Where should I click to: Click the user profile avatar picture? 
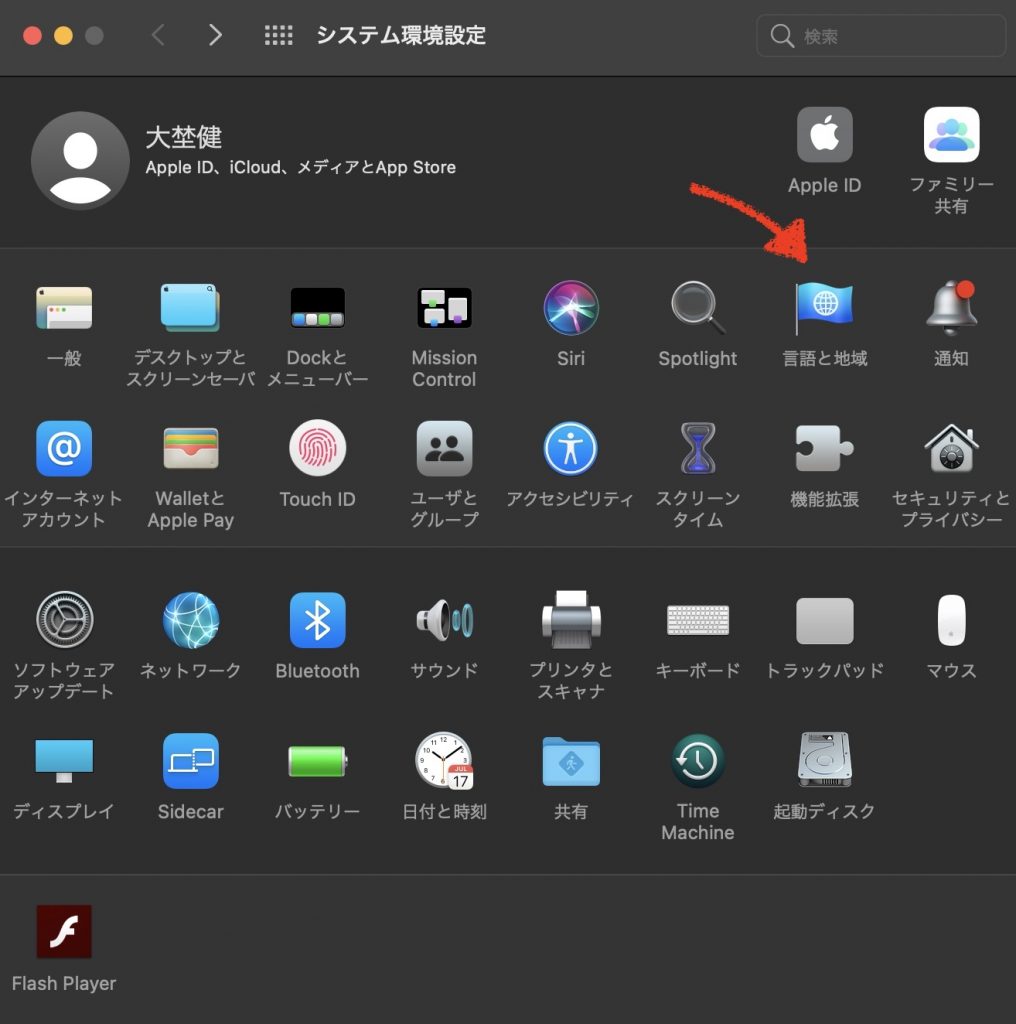[x=80, y=160]
